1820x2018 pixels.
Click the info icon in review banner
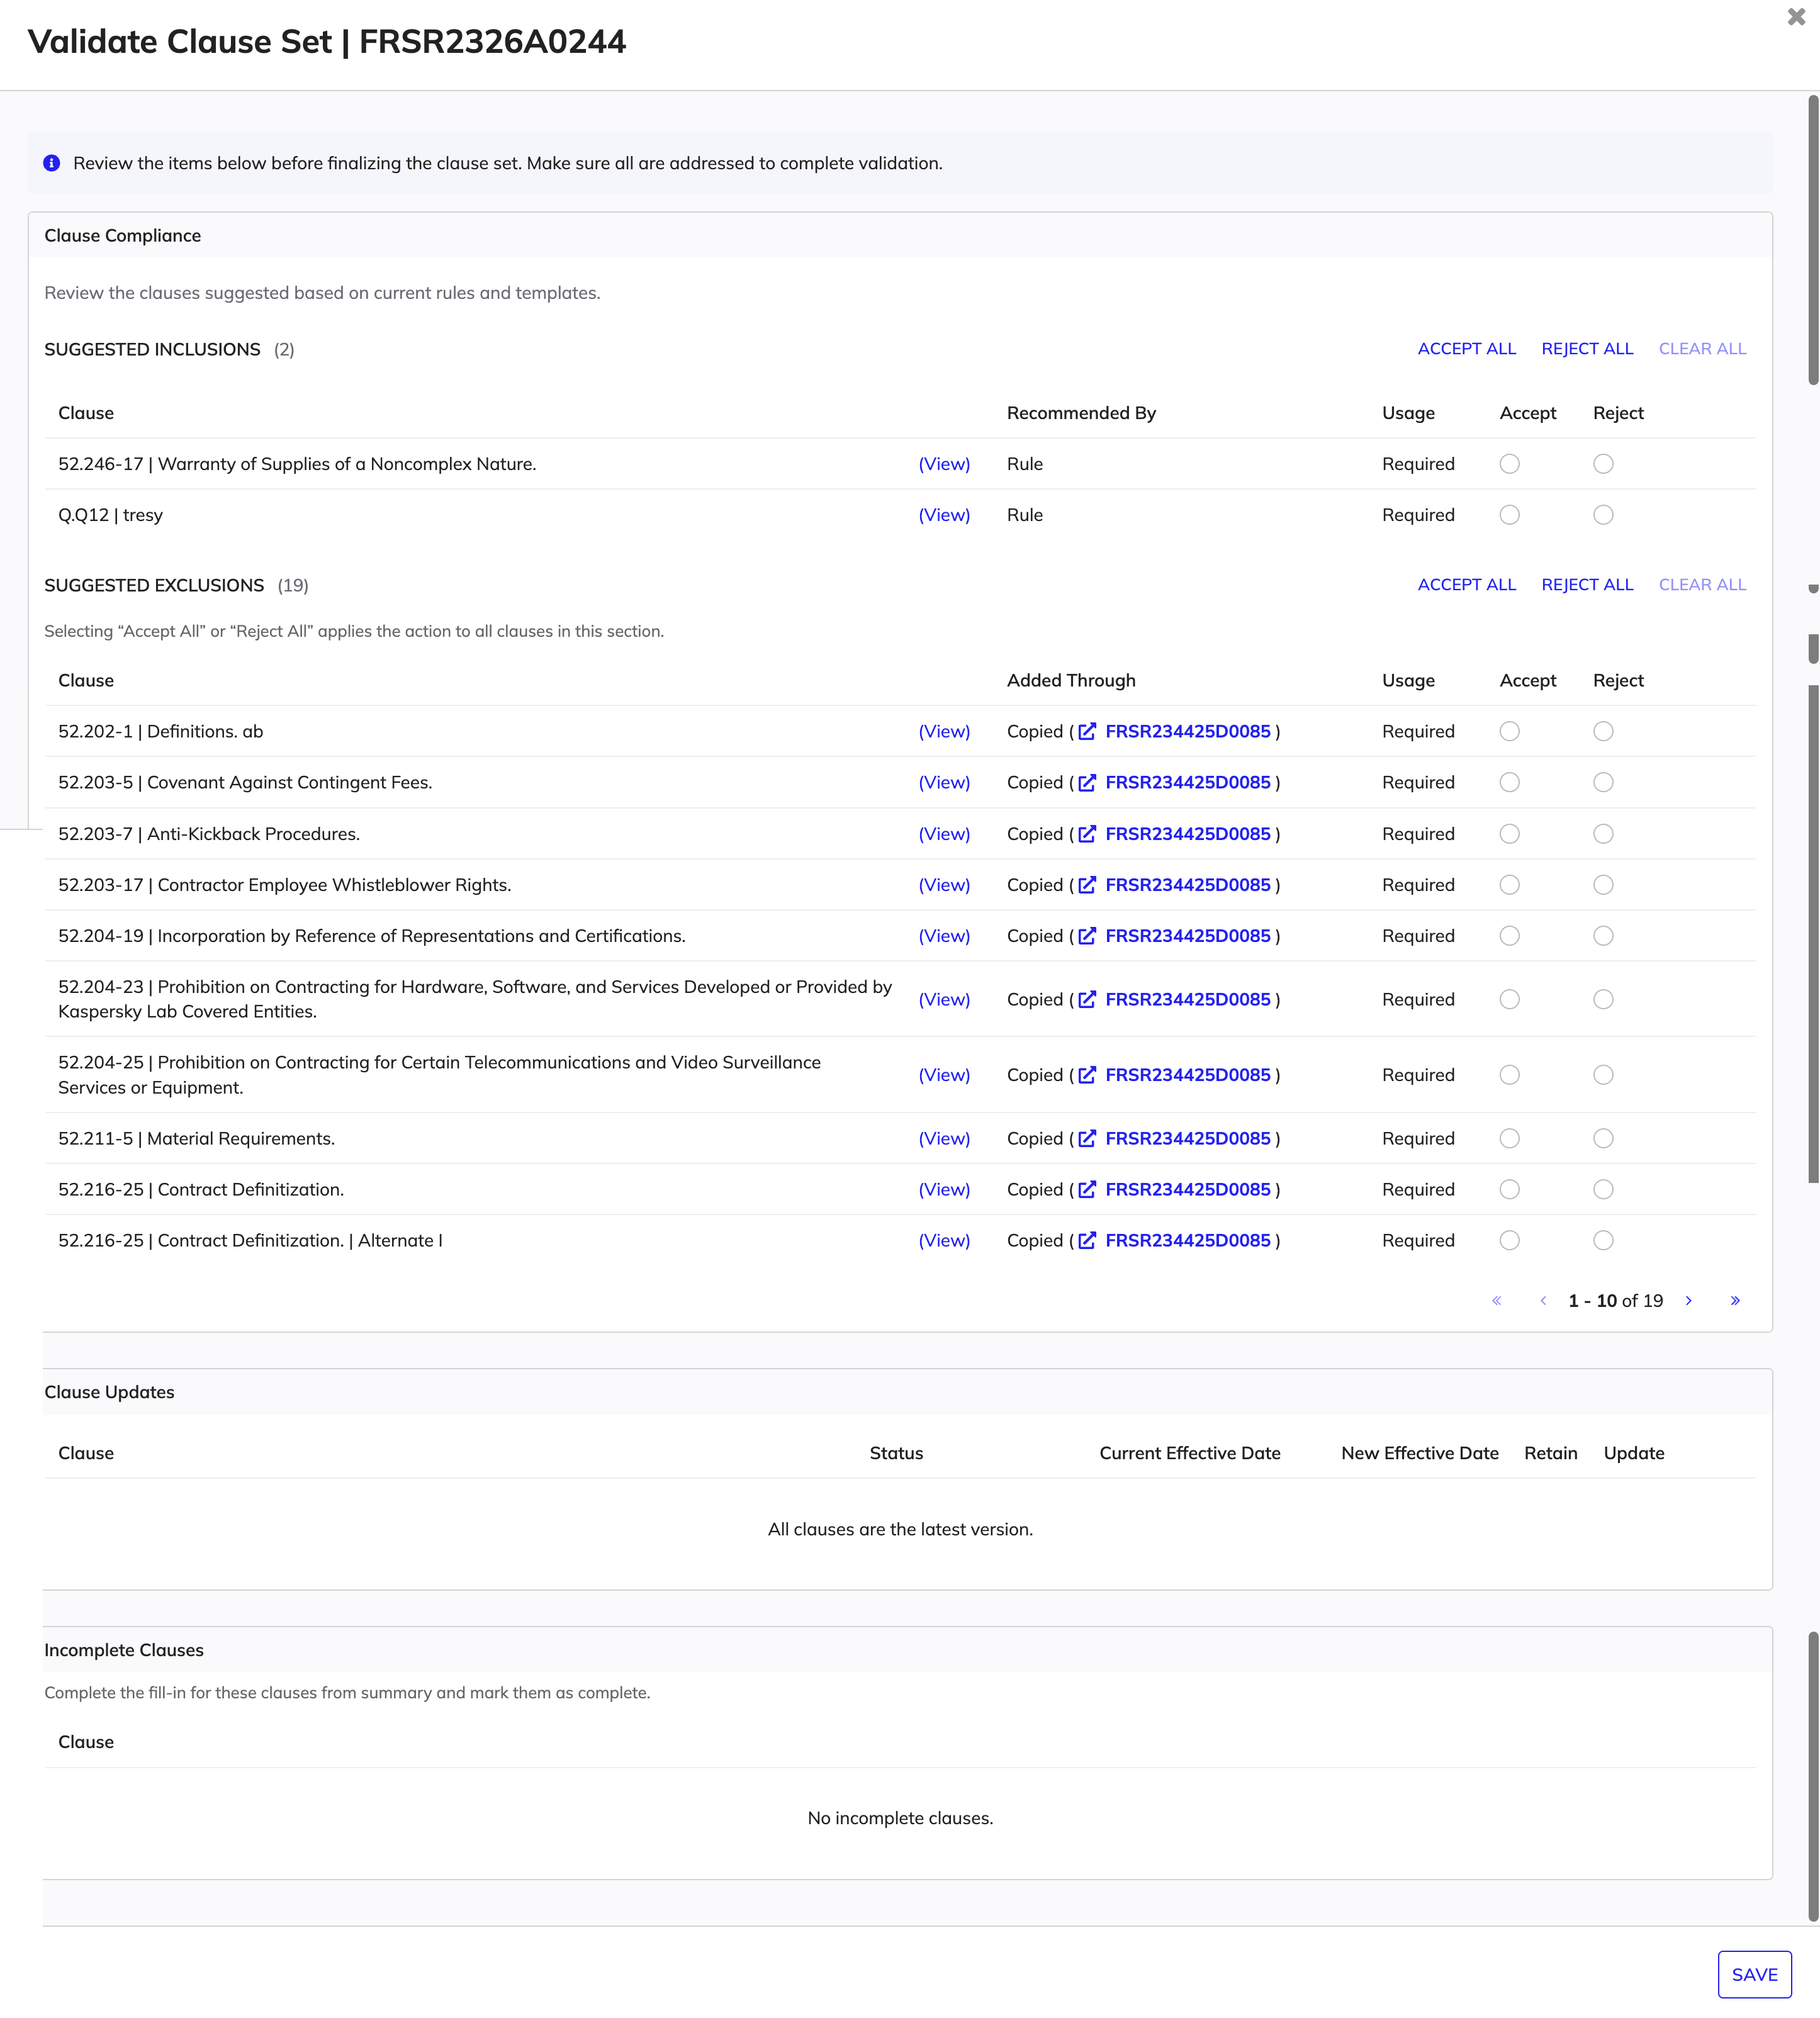[52, 163]
